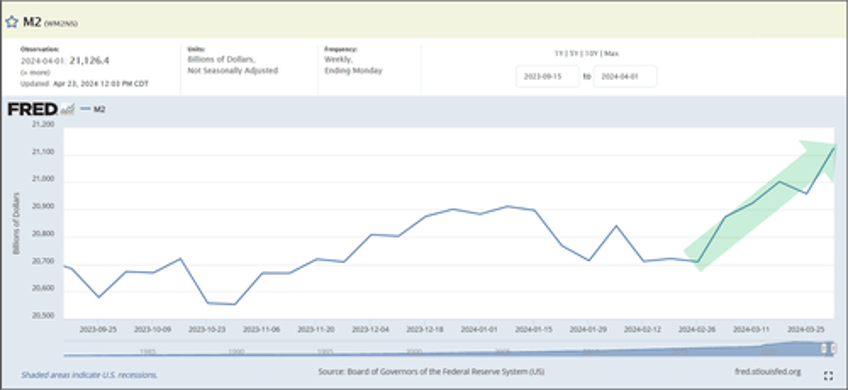Open the fullscreen expand icon at the chart corner
Screen dimensions: 848x390
point(828,375)
